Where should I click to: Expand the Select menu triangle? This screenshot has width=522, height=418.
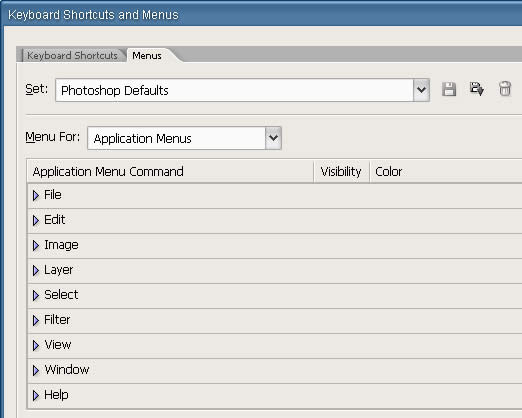coord(36,295)
